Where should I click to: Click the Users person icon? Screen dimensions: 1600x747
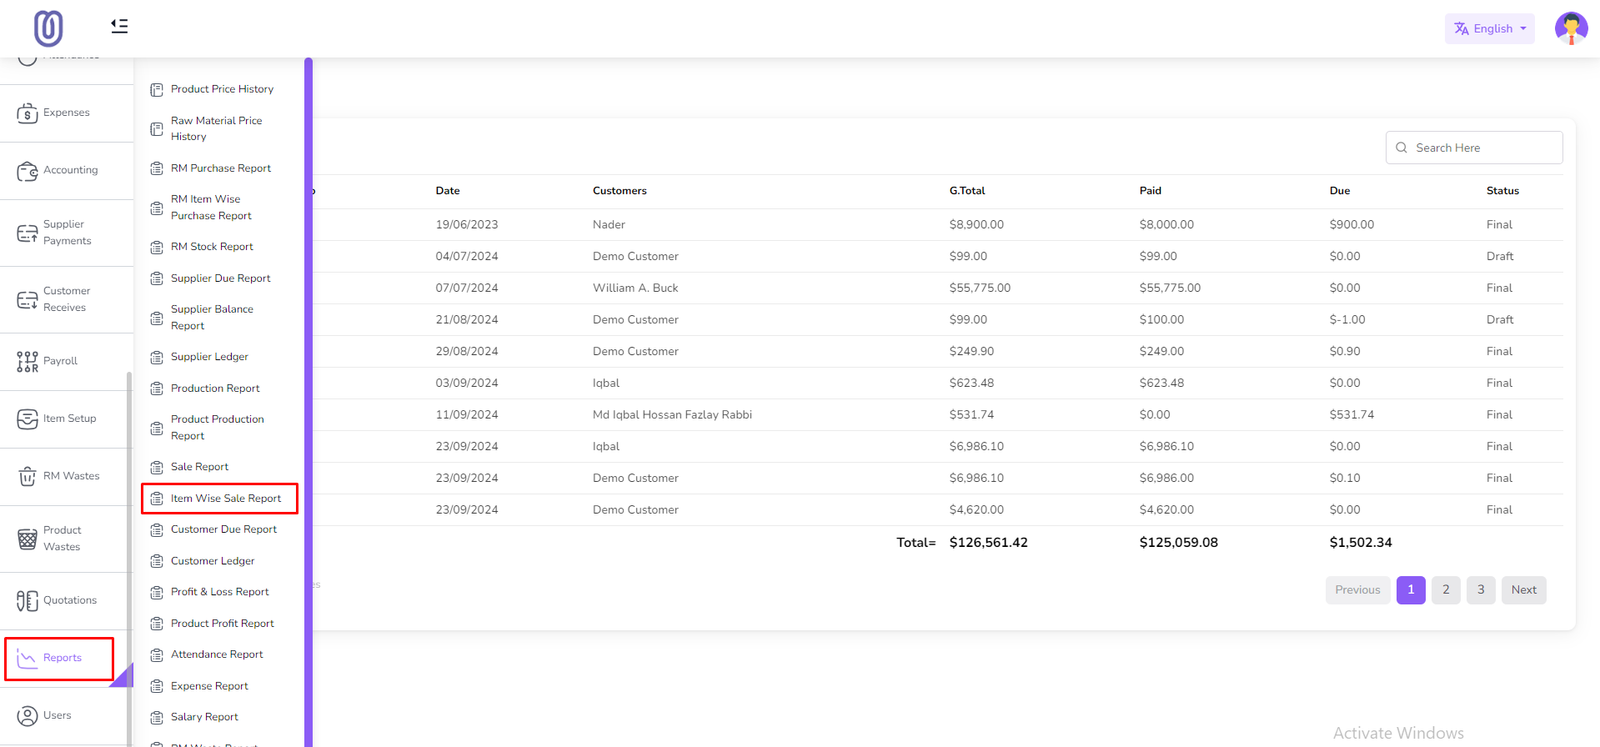click(x=27, y=716)
